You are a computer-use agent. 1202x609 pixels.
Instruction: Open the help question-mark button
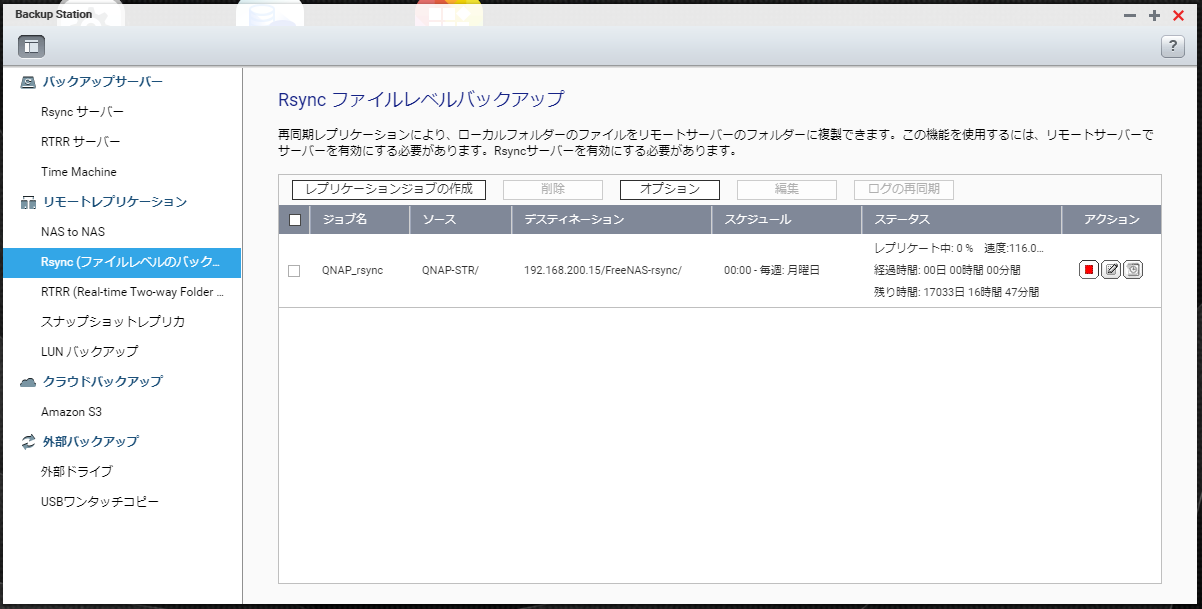tap(1172, 46)
